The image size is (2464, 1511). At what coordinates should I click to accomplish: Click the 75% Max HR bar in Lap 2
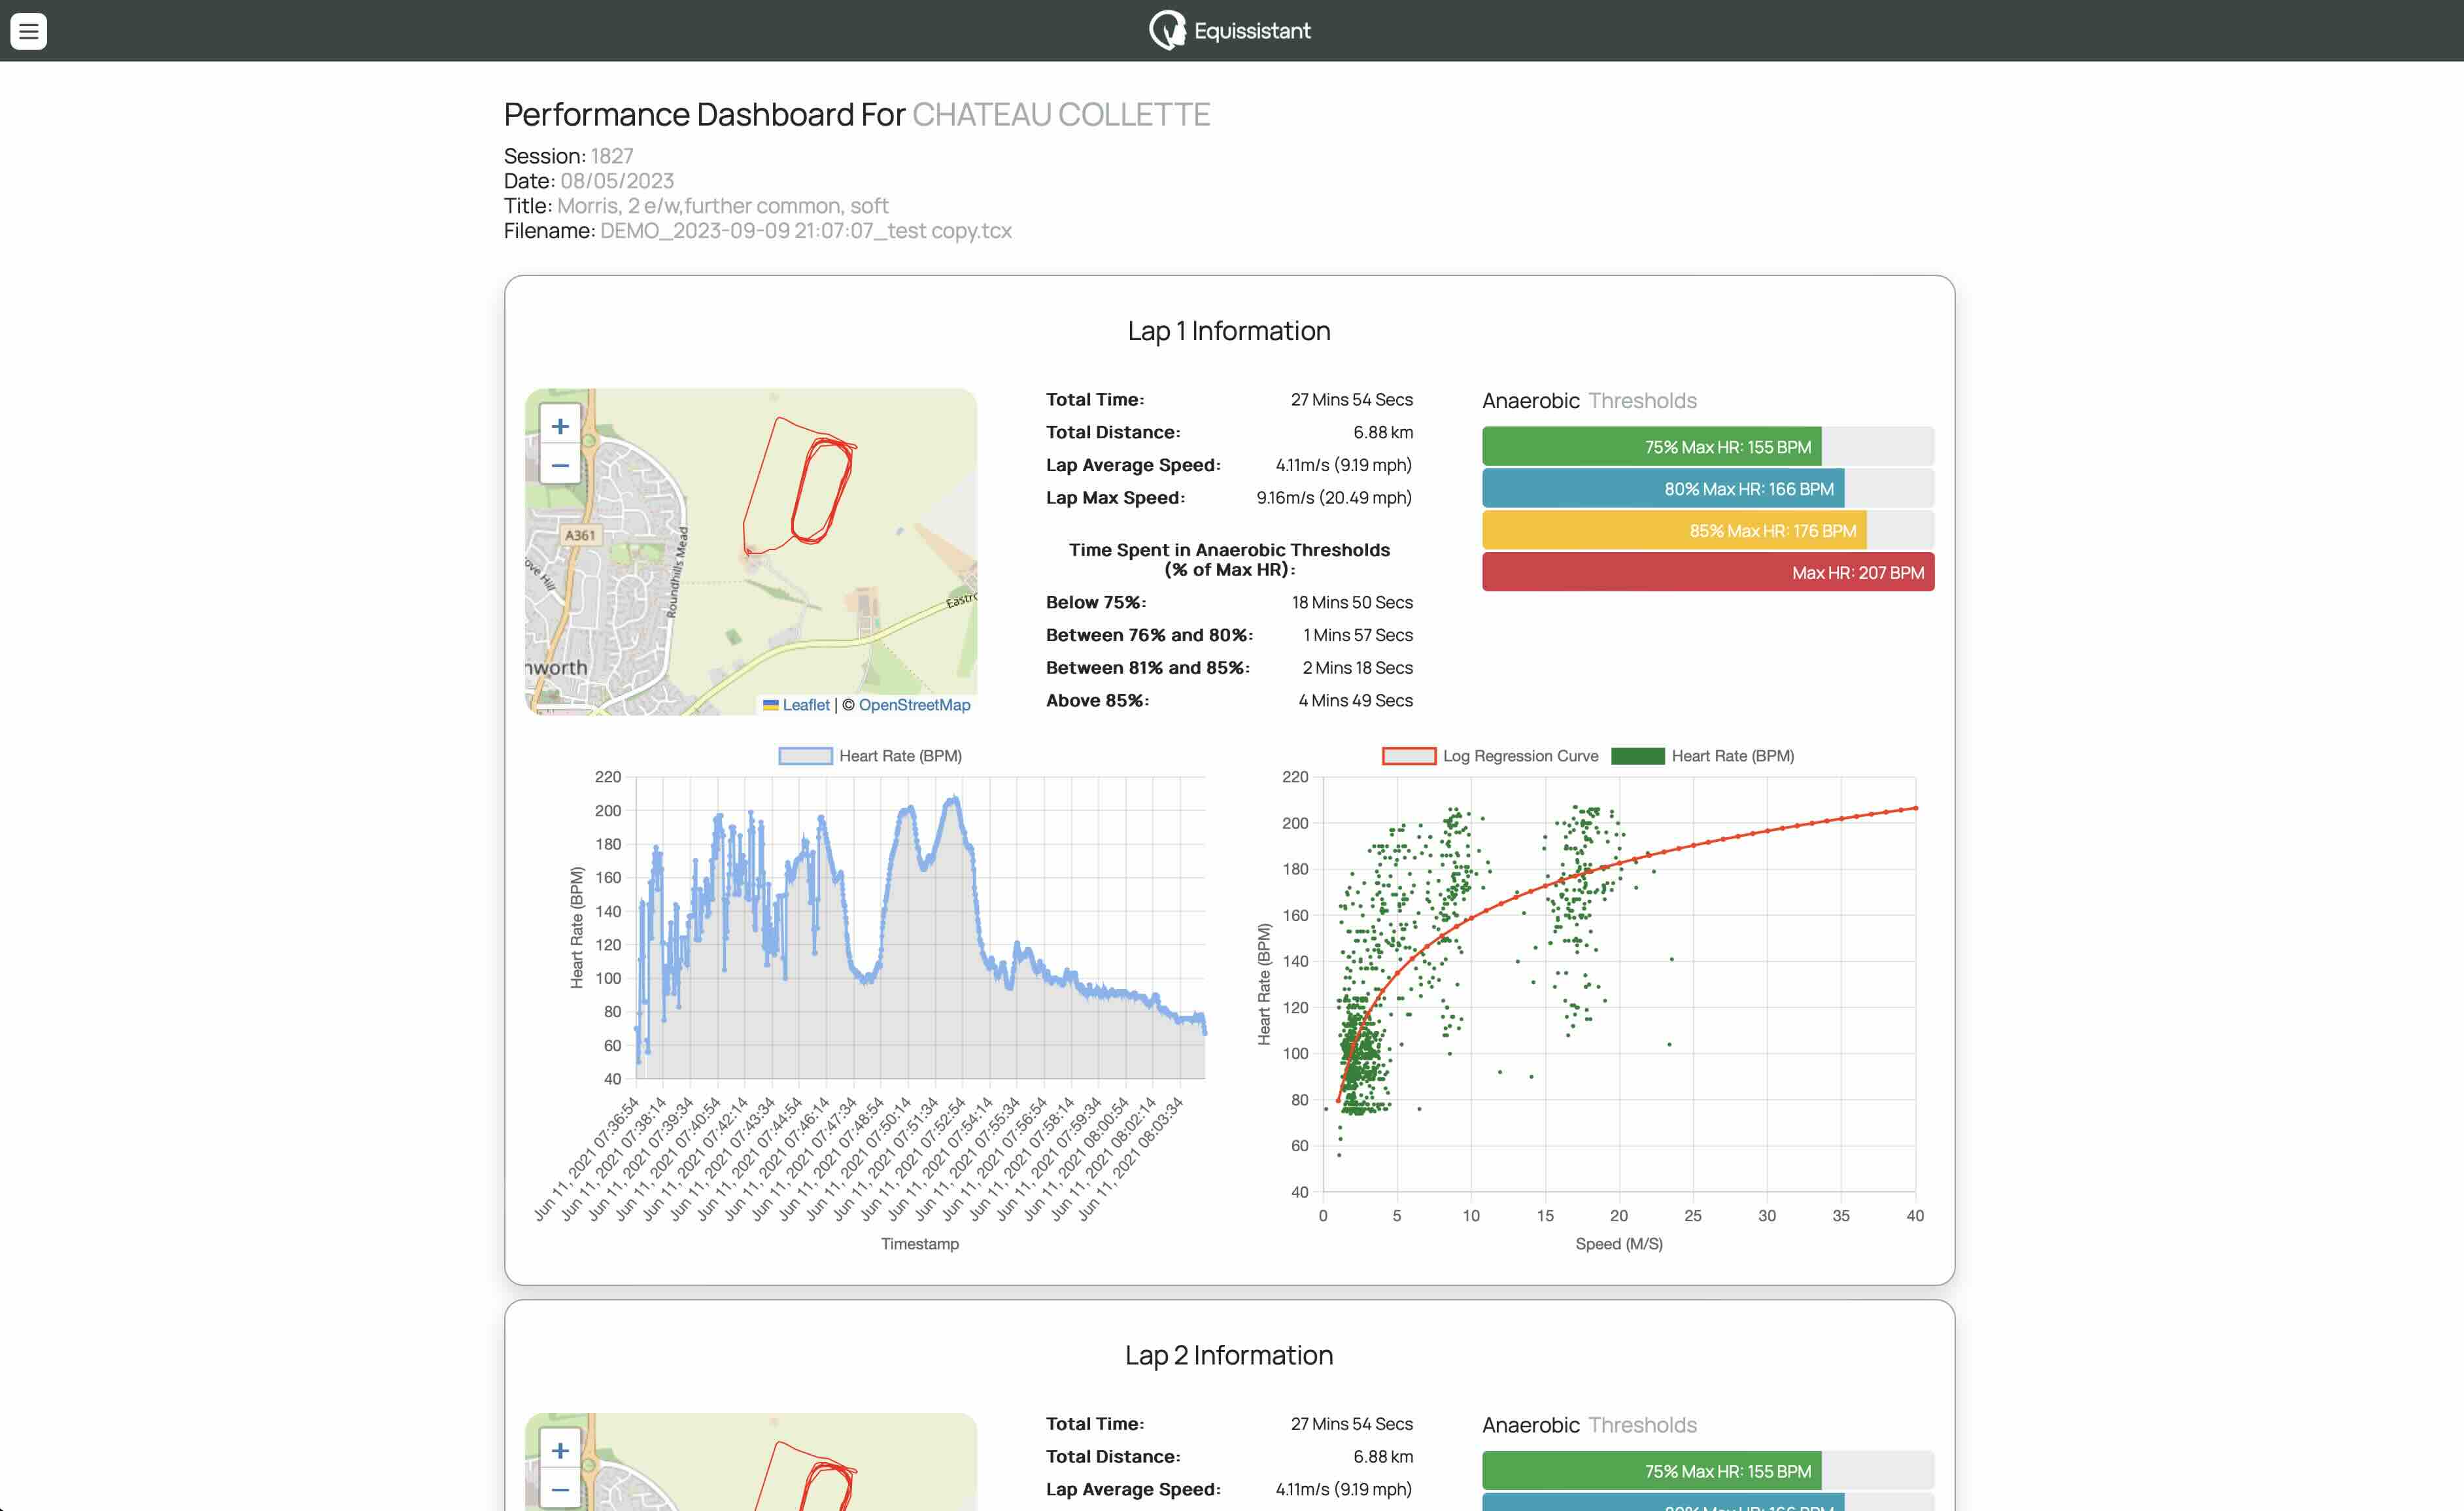click(x=1651, y=1471)
